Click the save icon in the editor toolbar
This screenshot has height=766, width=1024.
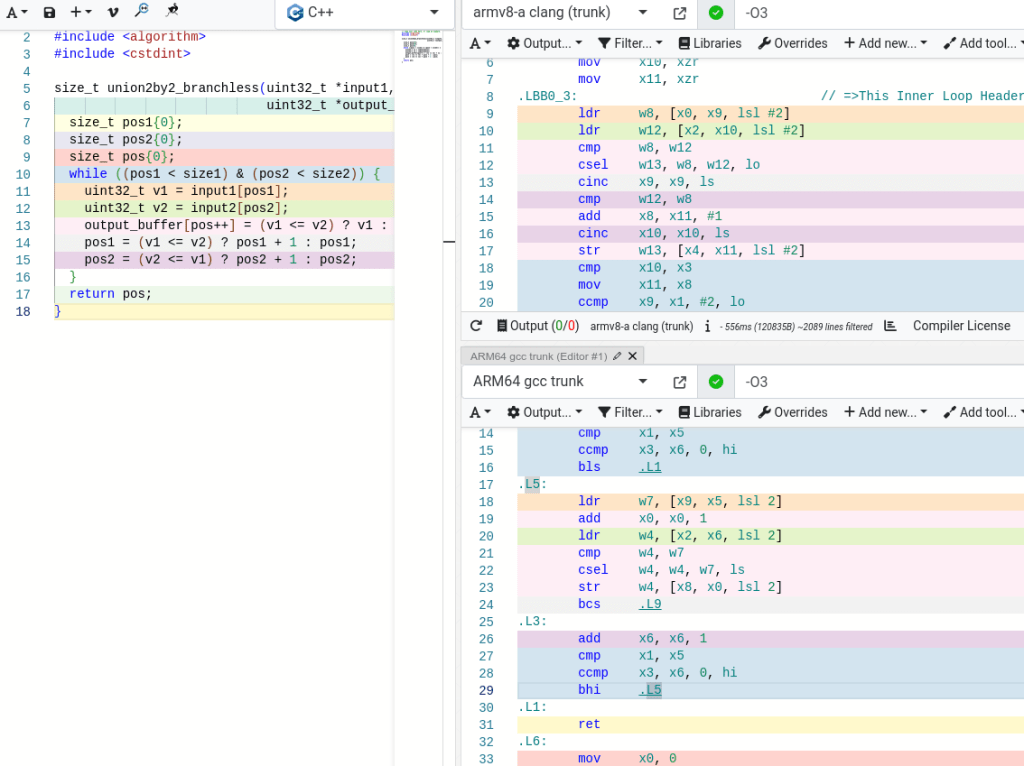(49, 12)
